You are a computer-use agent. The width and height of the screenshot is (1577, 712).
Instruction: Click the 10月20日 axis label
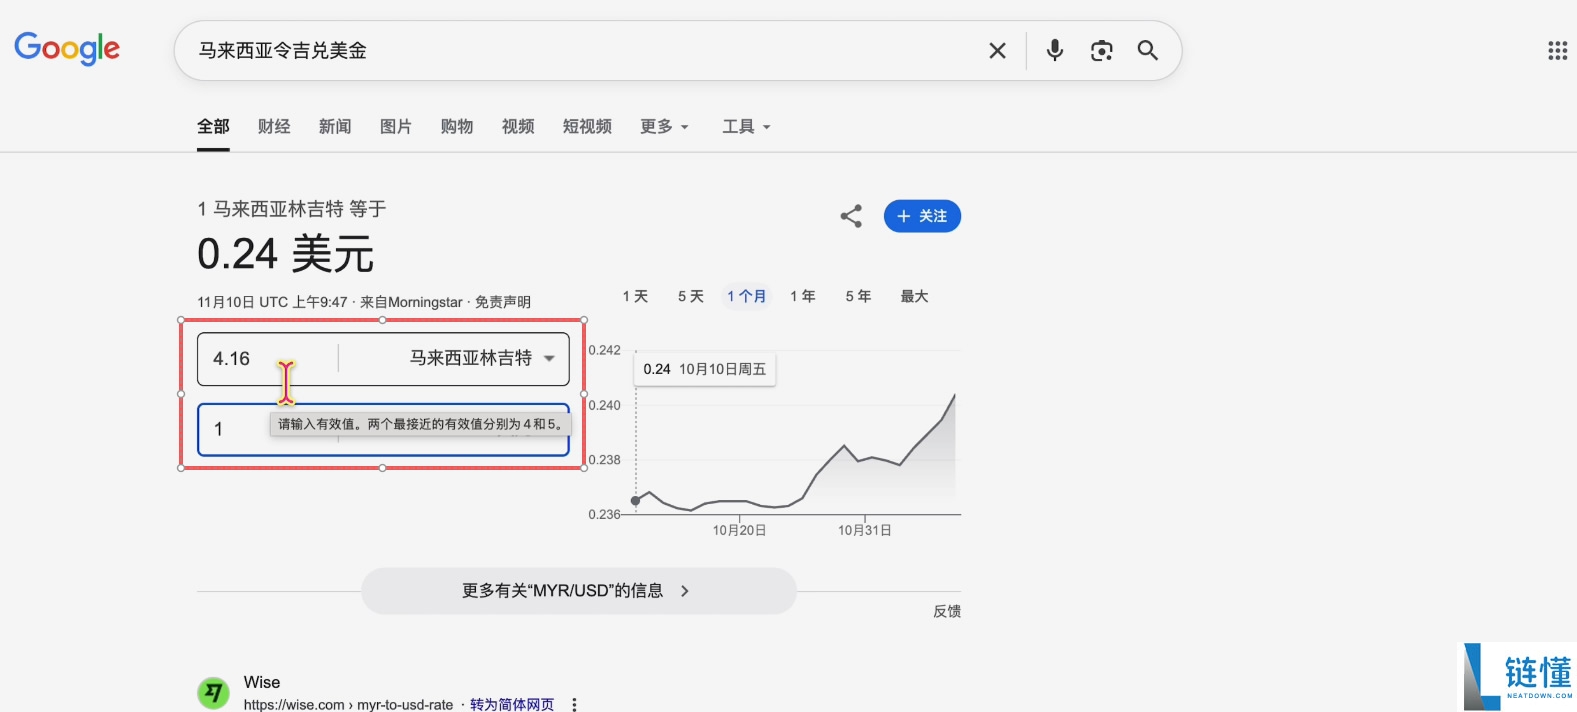click(x=739, y=530)
